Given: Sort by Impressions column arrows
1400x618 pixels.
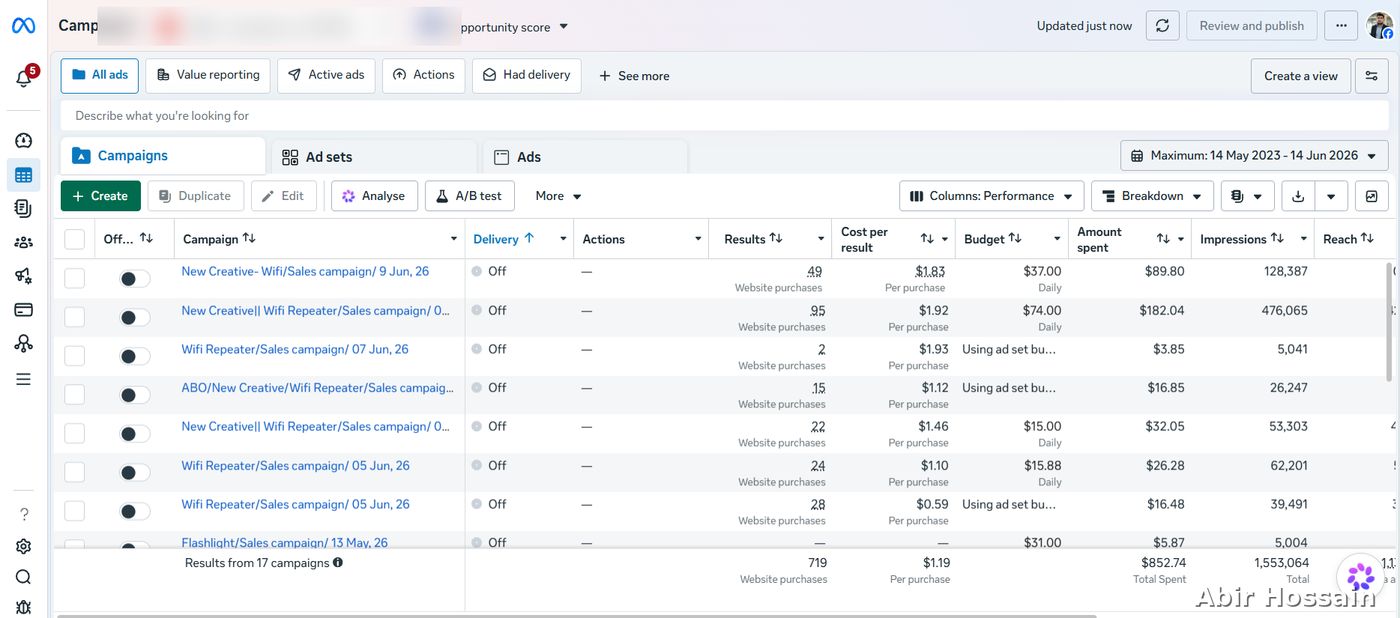Looking at the screenshot, I should (x=1277, y=238).
